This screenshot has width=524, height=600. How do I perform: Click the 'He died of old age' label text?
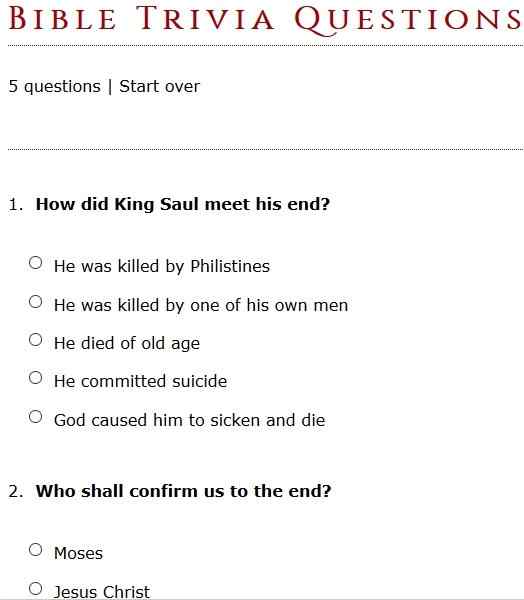coord(127,343)
